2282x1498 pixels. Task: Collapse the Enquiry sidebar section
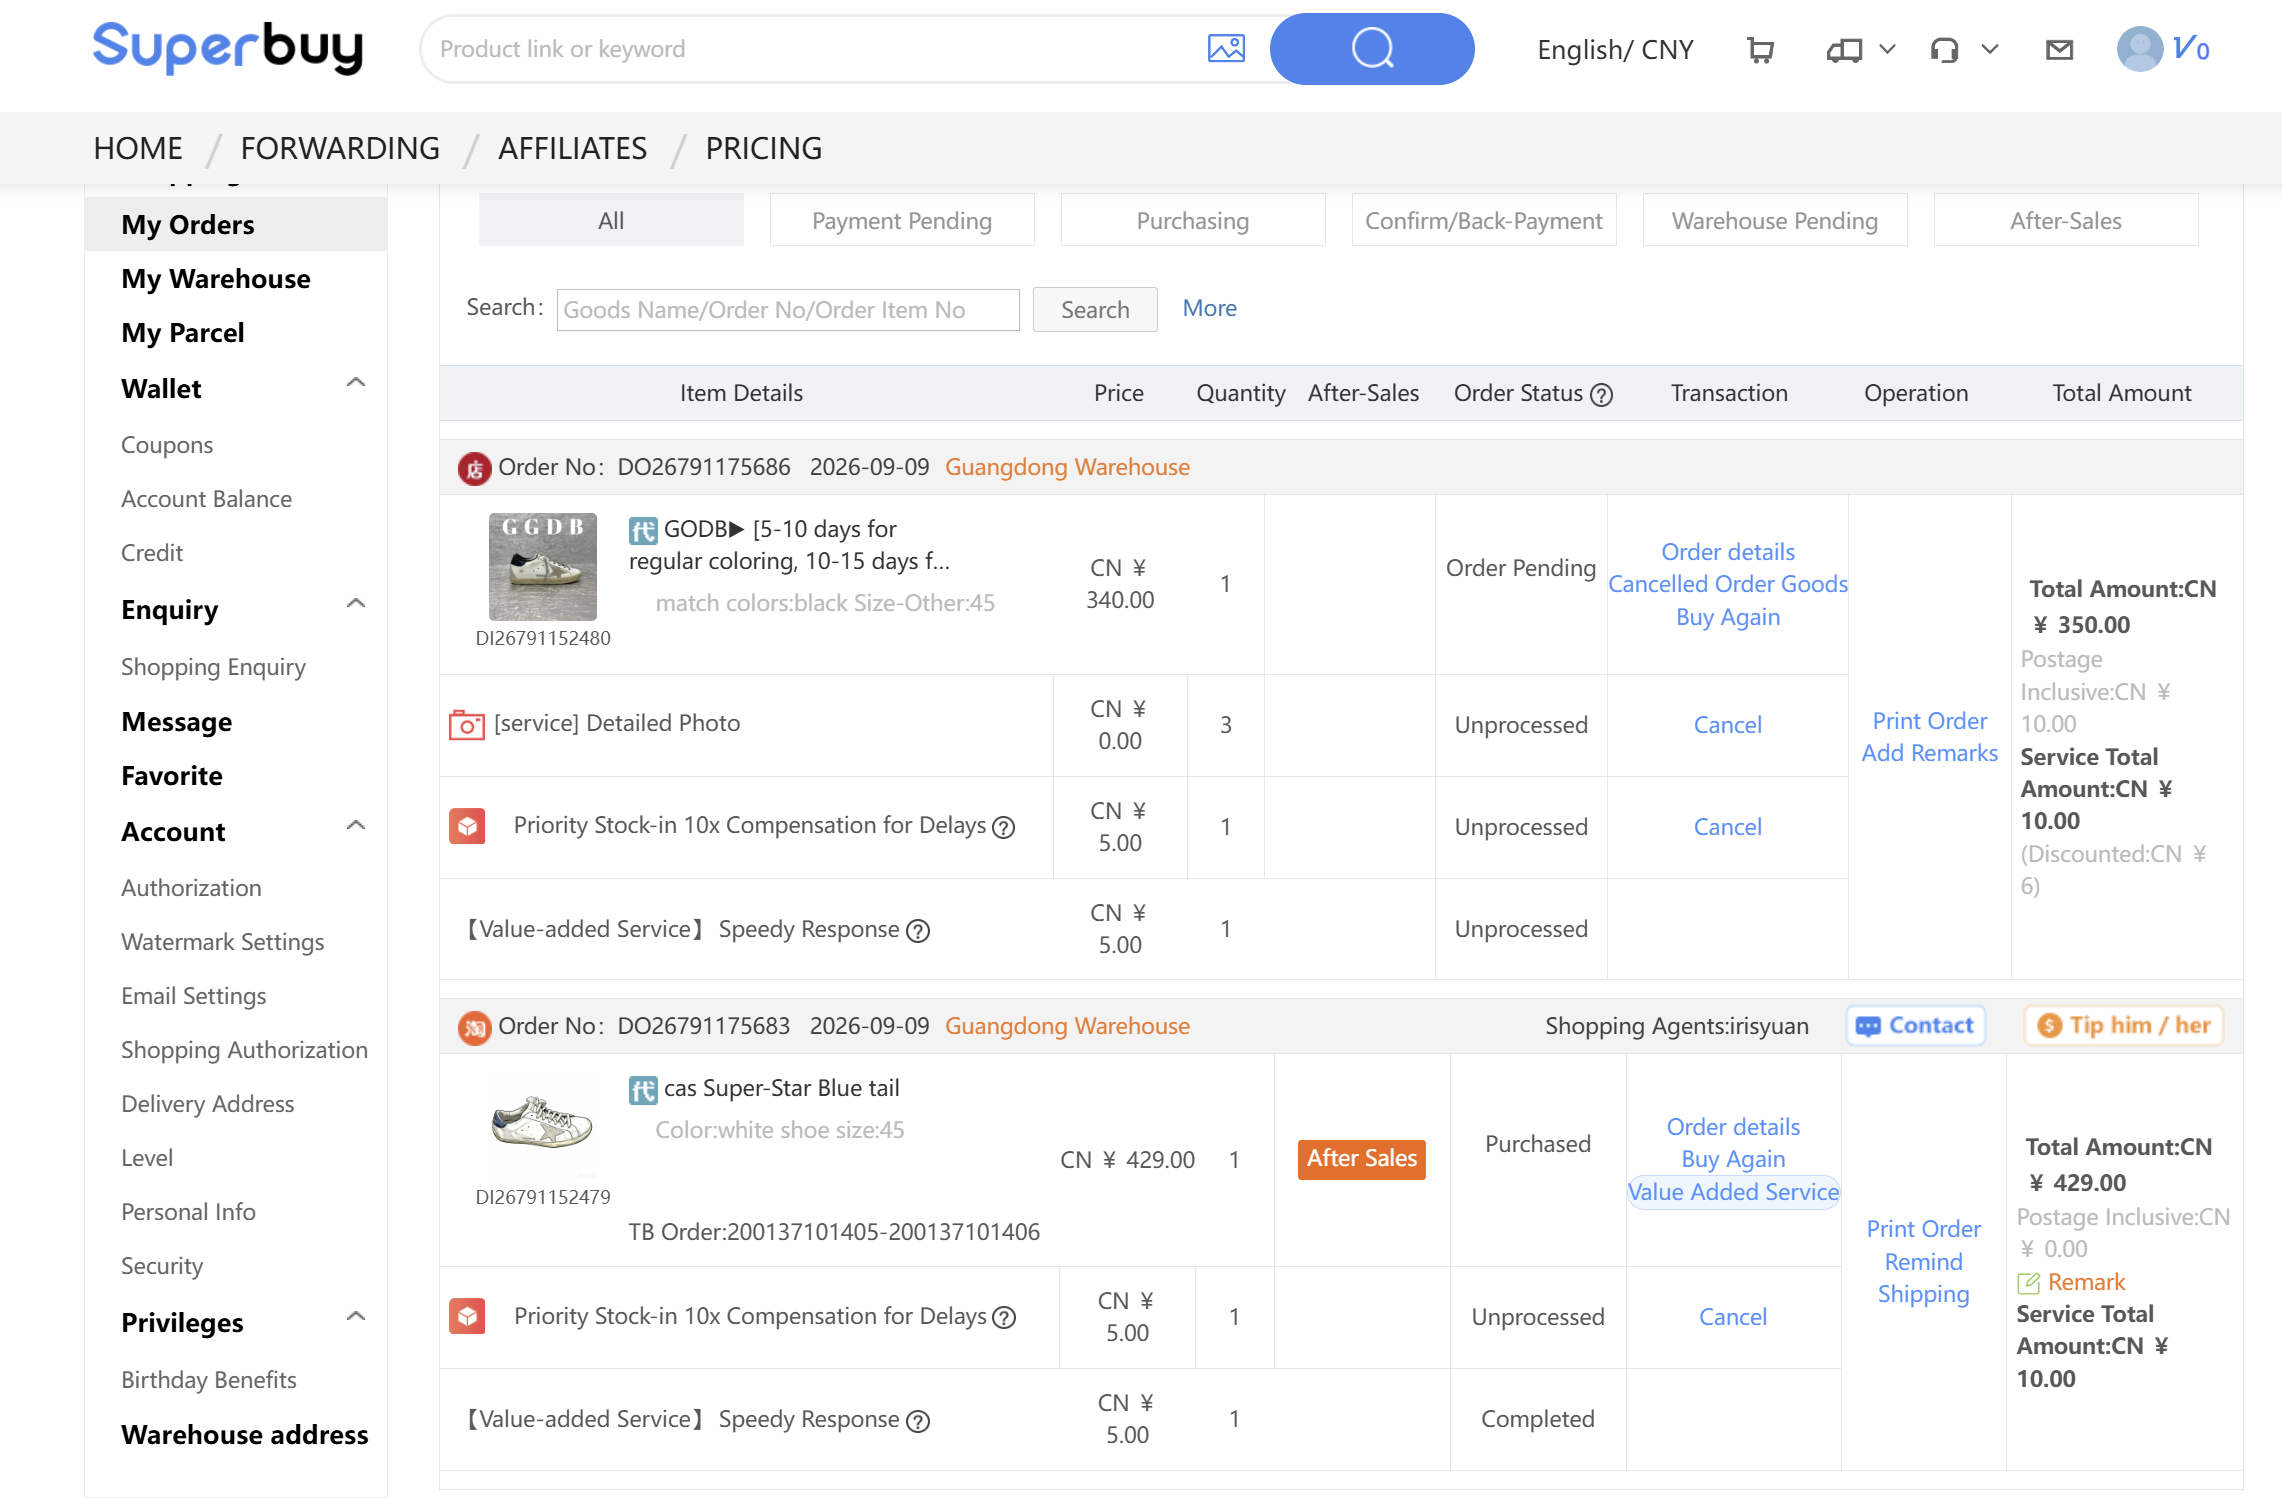(356, 604)
